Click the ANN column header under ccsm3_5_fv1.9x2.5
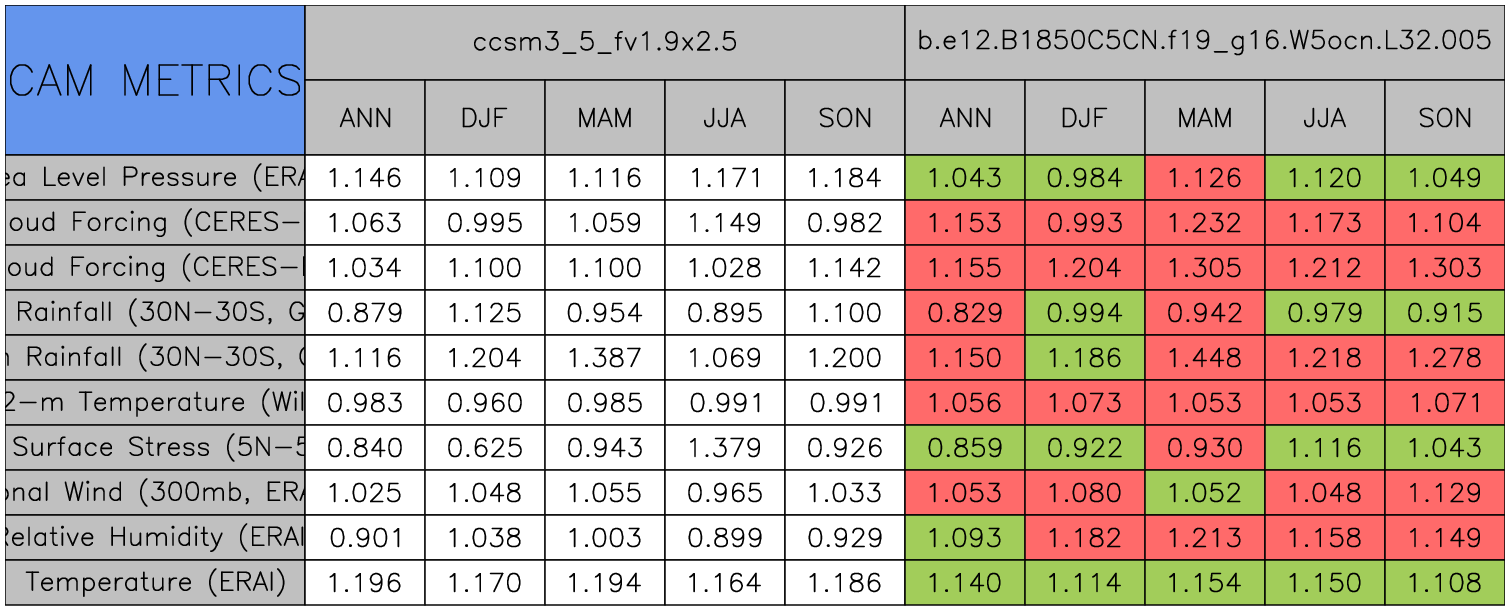1510x611 pixels. point(365,118)
